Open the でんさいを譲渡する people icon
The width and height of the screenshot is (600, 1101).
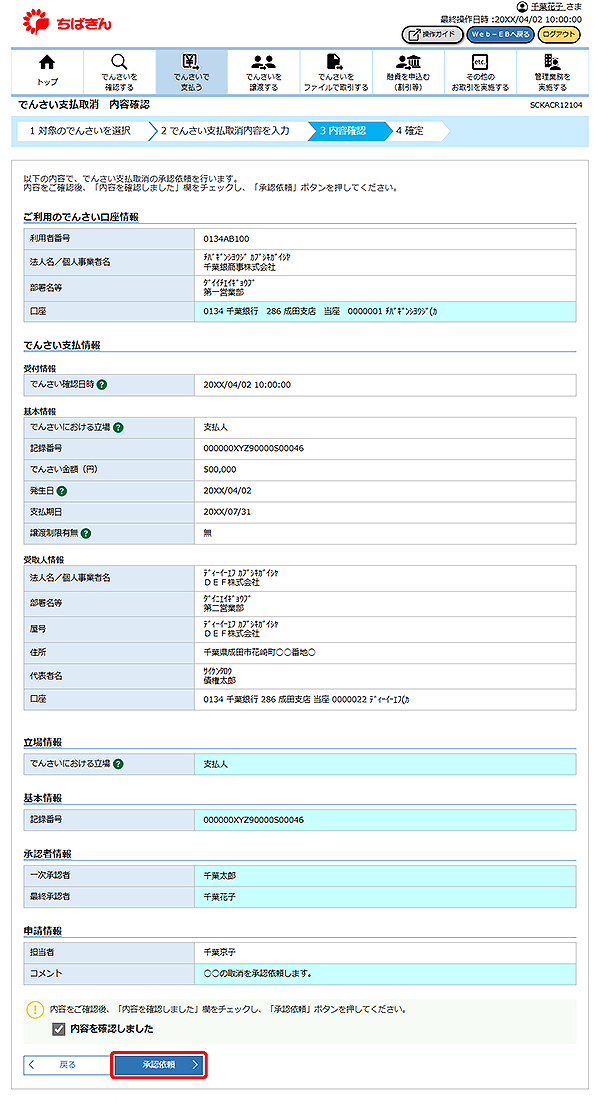pyautogui.click(x=263, y=62)
